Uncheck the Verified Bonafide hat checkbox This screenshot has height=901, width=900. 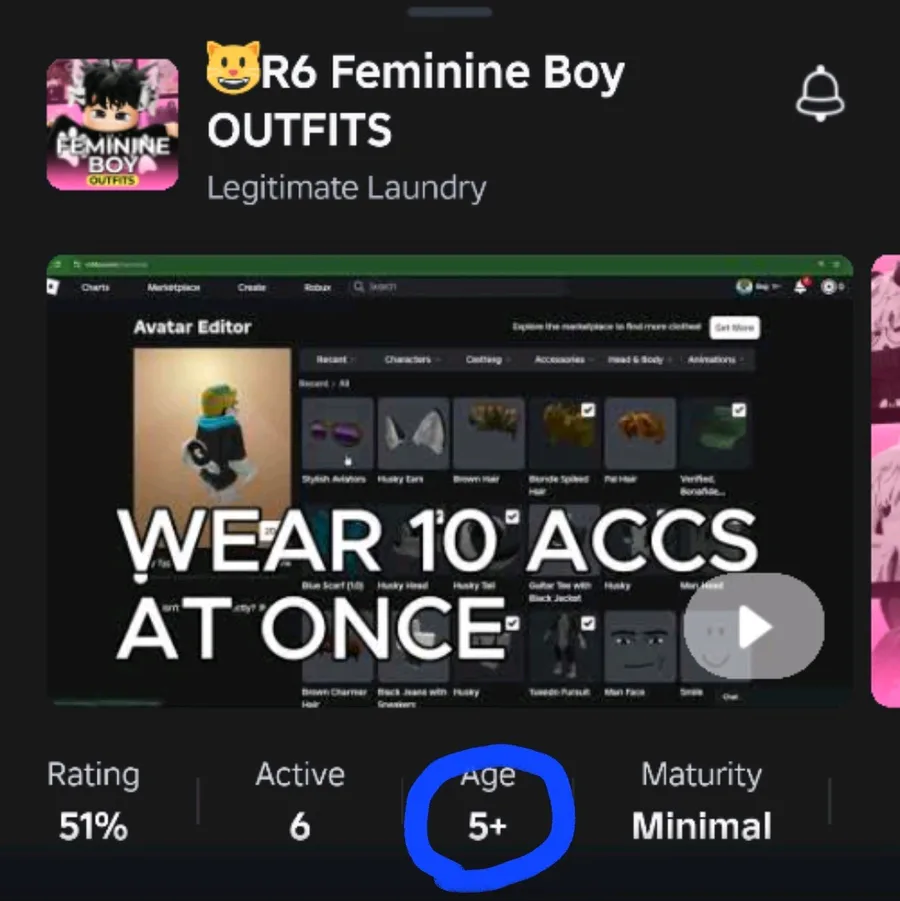[x=739, y=410]
